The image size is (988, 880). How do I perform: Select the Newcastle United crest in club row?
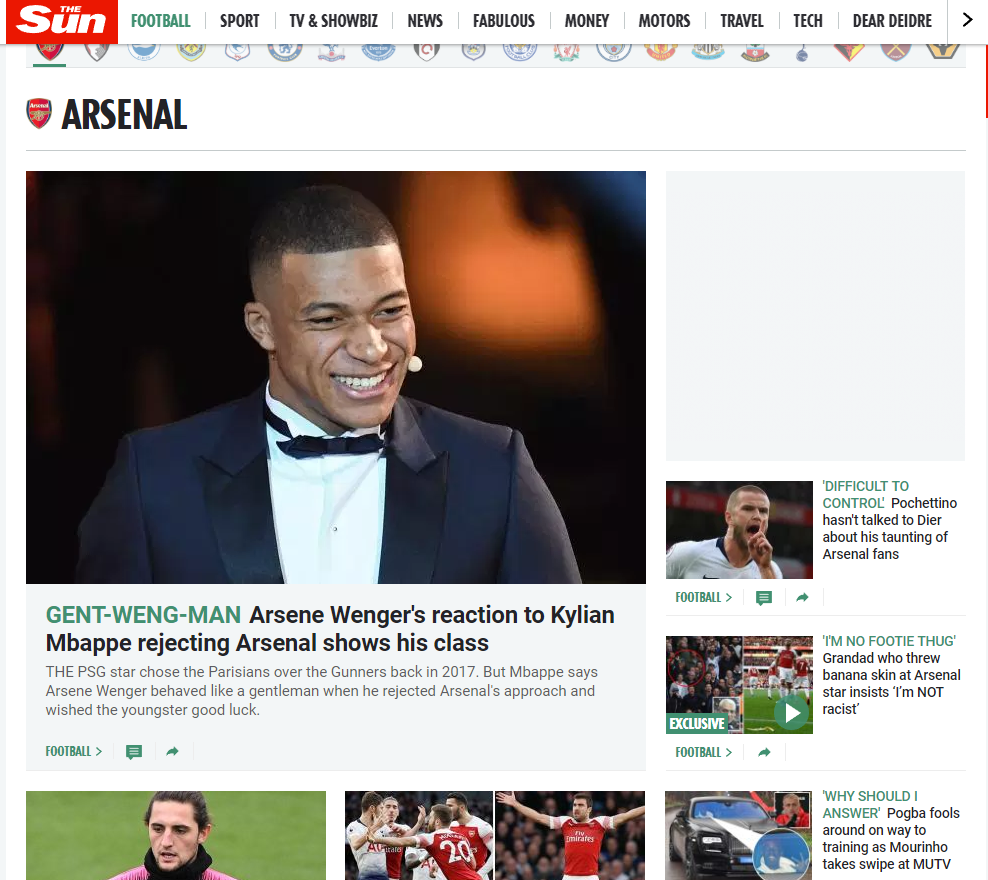[x=708, y=52]
